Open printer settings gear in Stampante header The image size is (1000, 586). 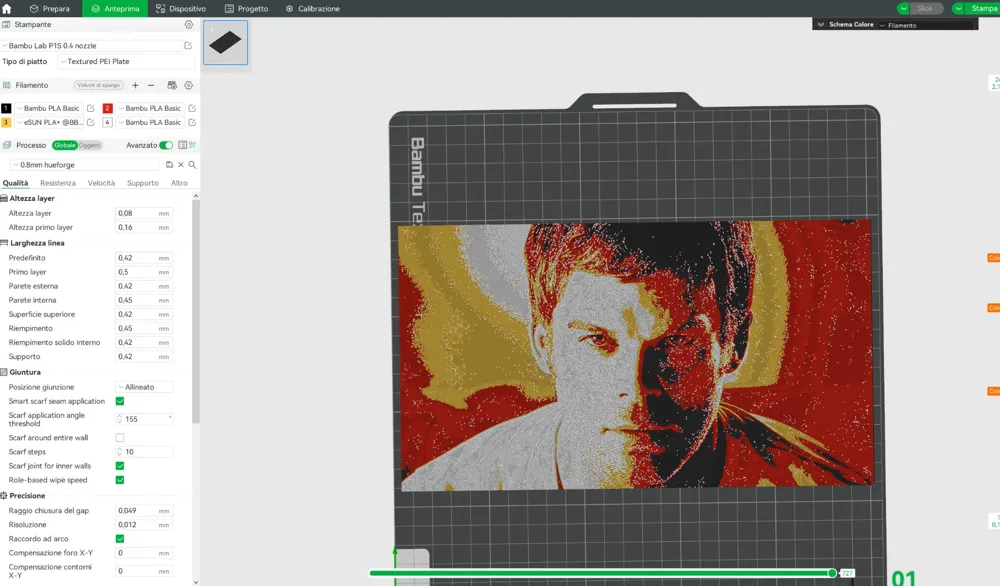pyautogui.click(x=189, y=25)
